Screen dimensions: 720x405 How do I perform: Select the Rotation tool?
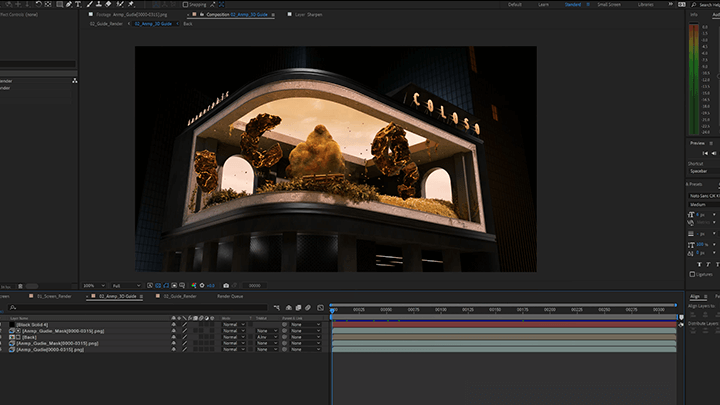(39, 4)
